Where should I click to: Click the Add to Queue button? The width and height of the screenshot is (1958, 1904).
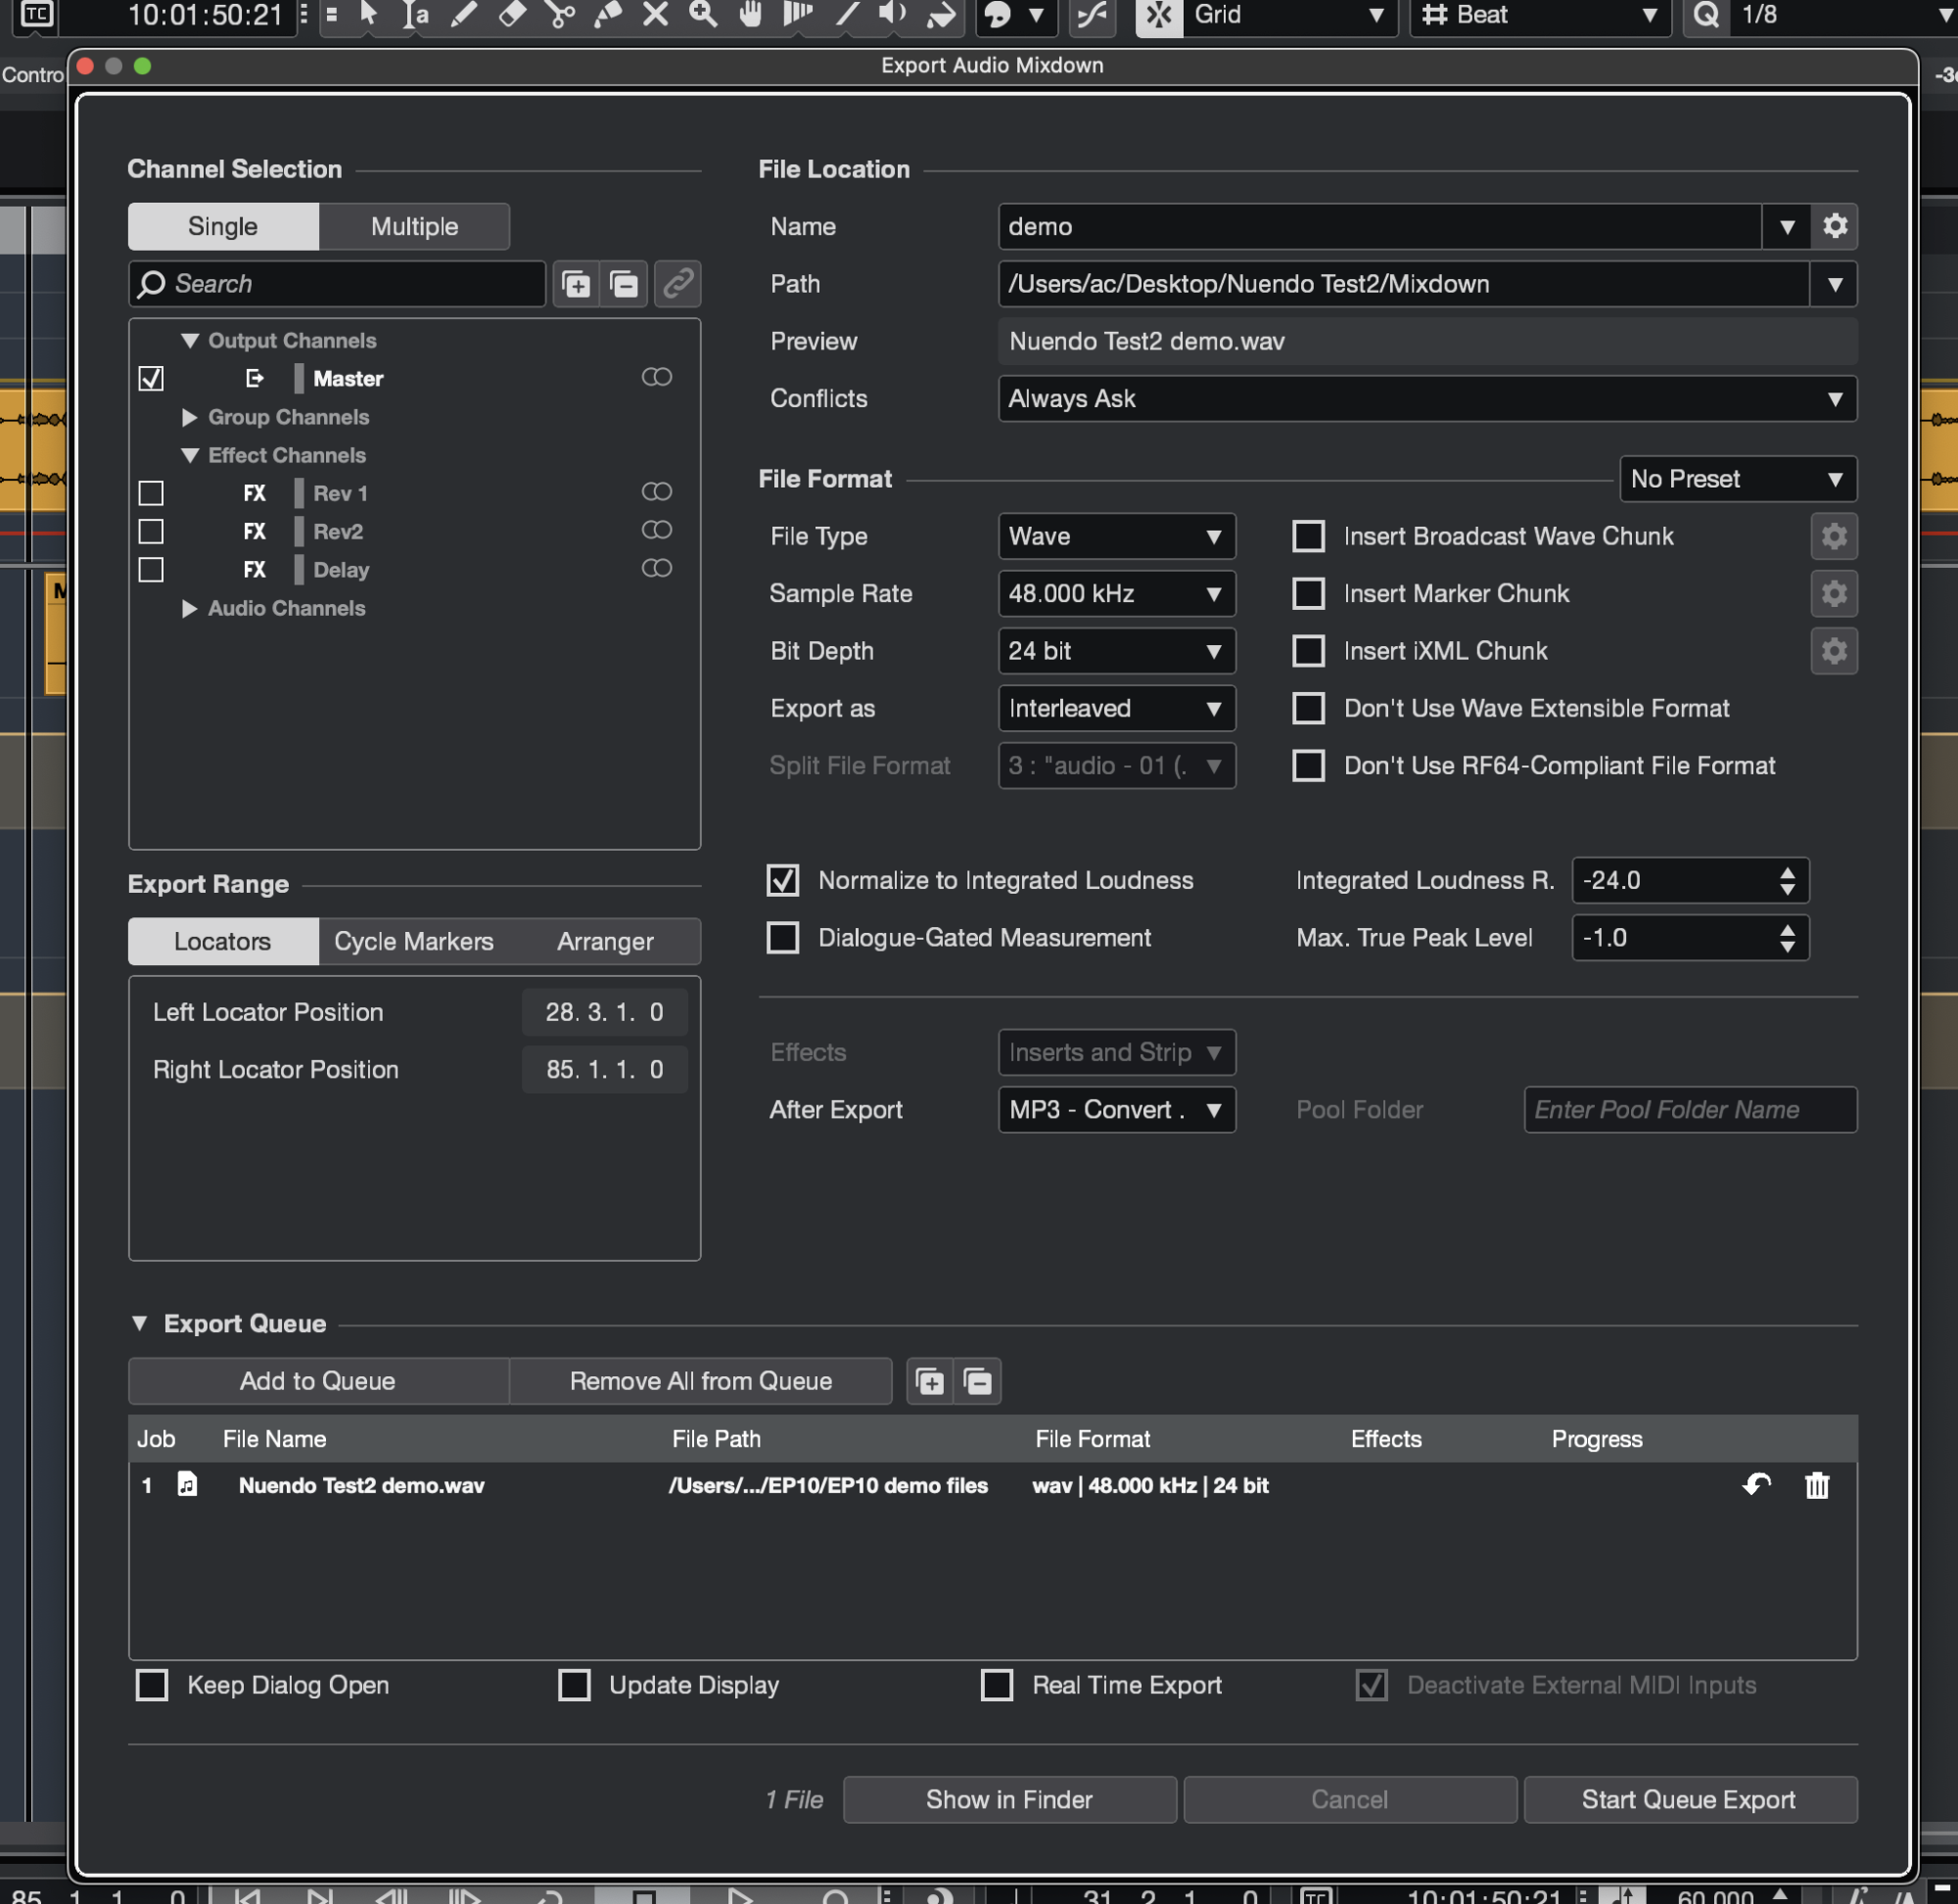coord(318,1380)
